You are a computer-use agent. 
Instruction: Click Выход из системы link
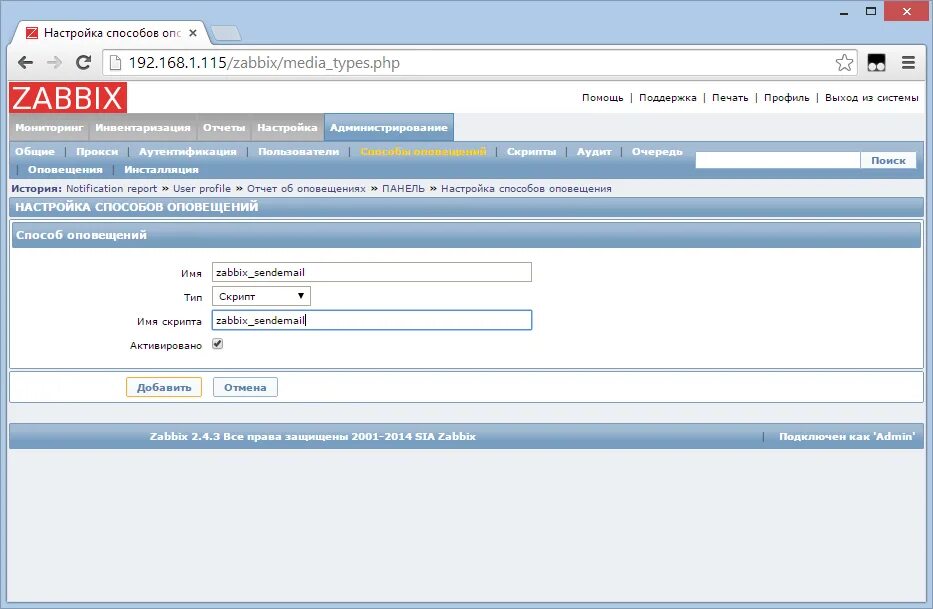(x=872, y=98)
